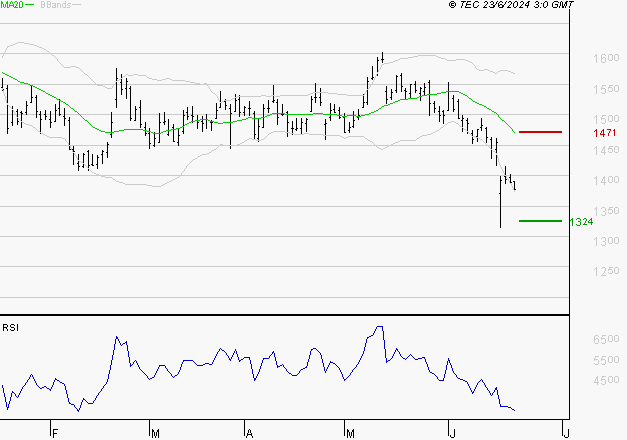Viewport: 627px width, 440px height.
Task: Click the 1500 price axis value
Action: point(606,119)
